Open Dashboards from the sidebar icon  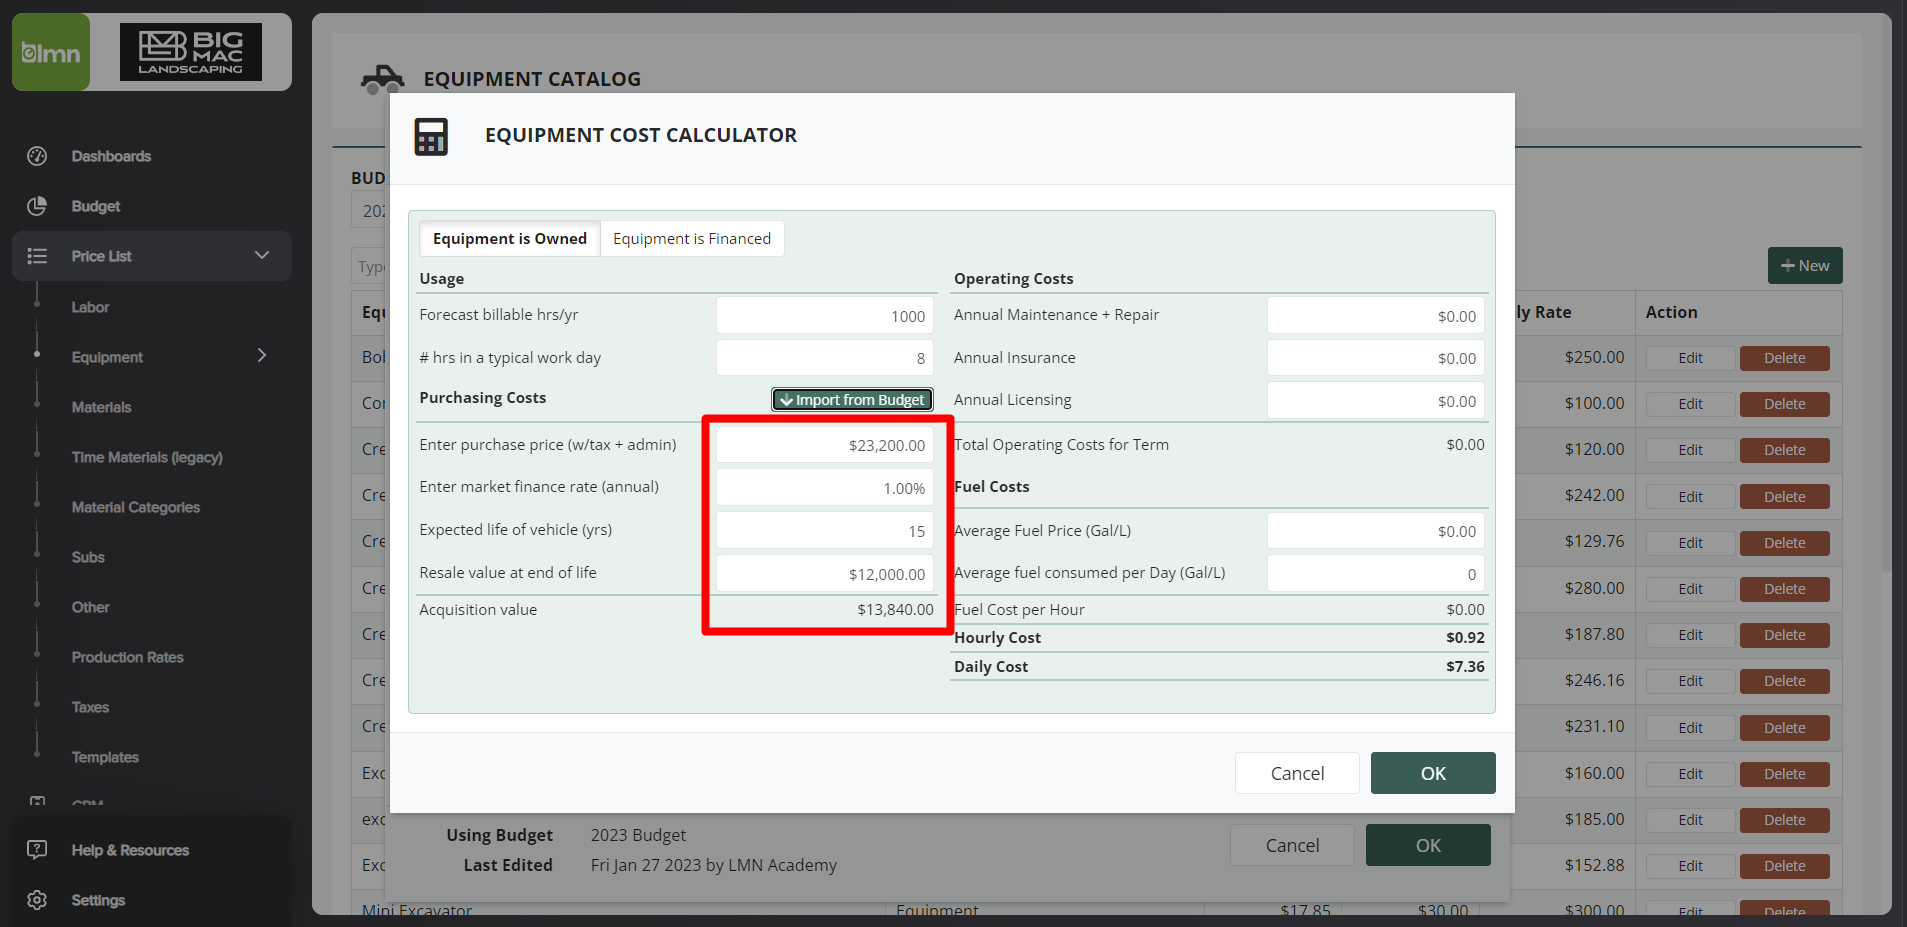tap(37, 156)
